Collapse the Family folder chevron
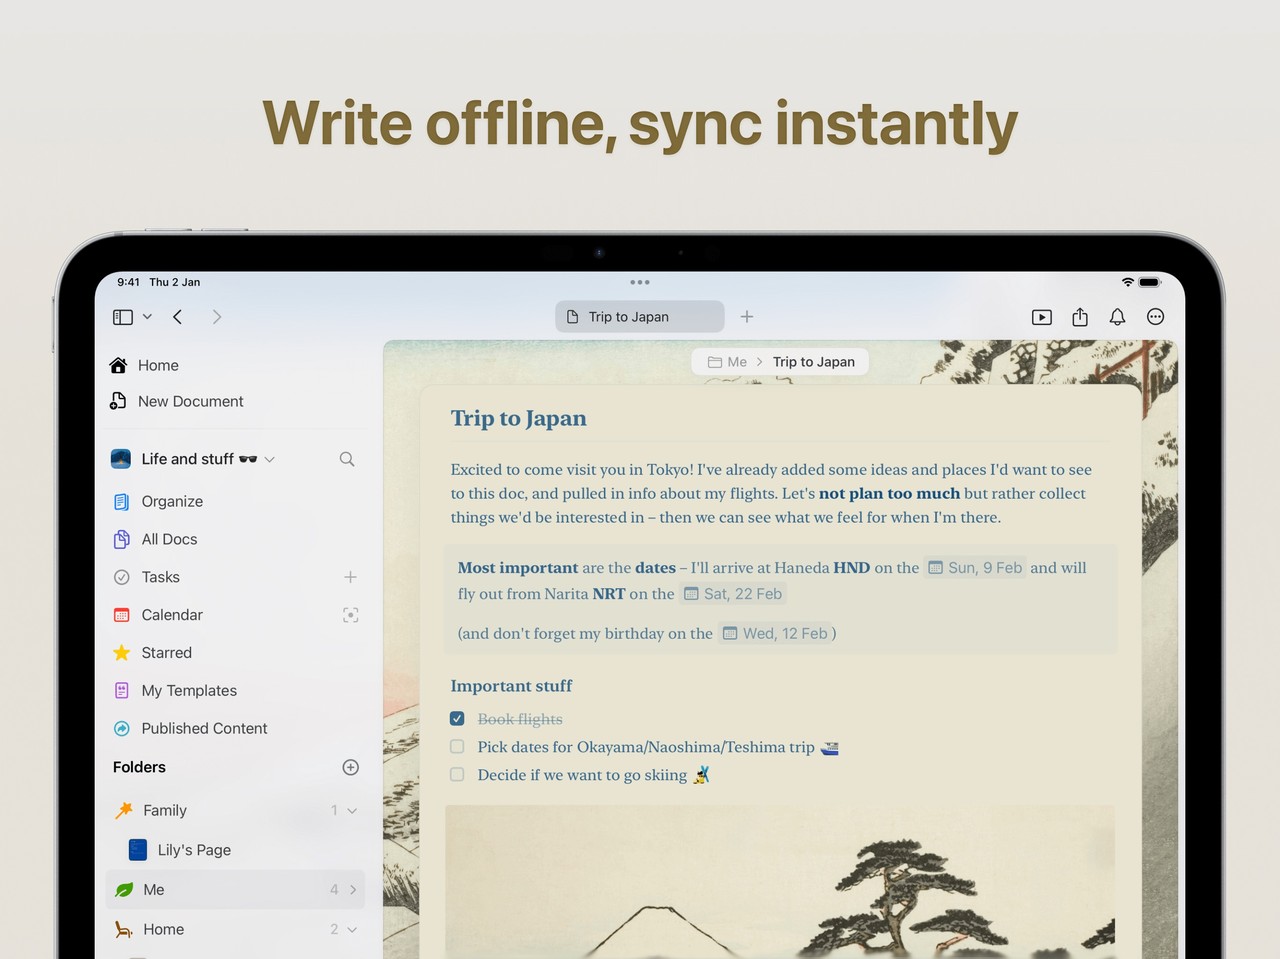This screenshot has width=1280, height=959. click(352, 811)
